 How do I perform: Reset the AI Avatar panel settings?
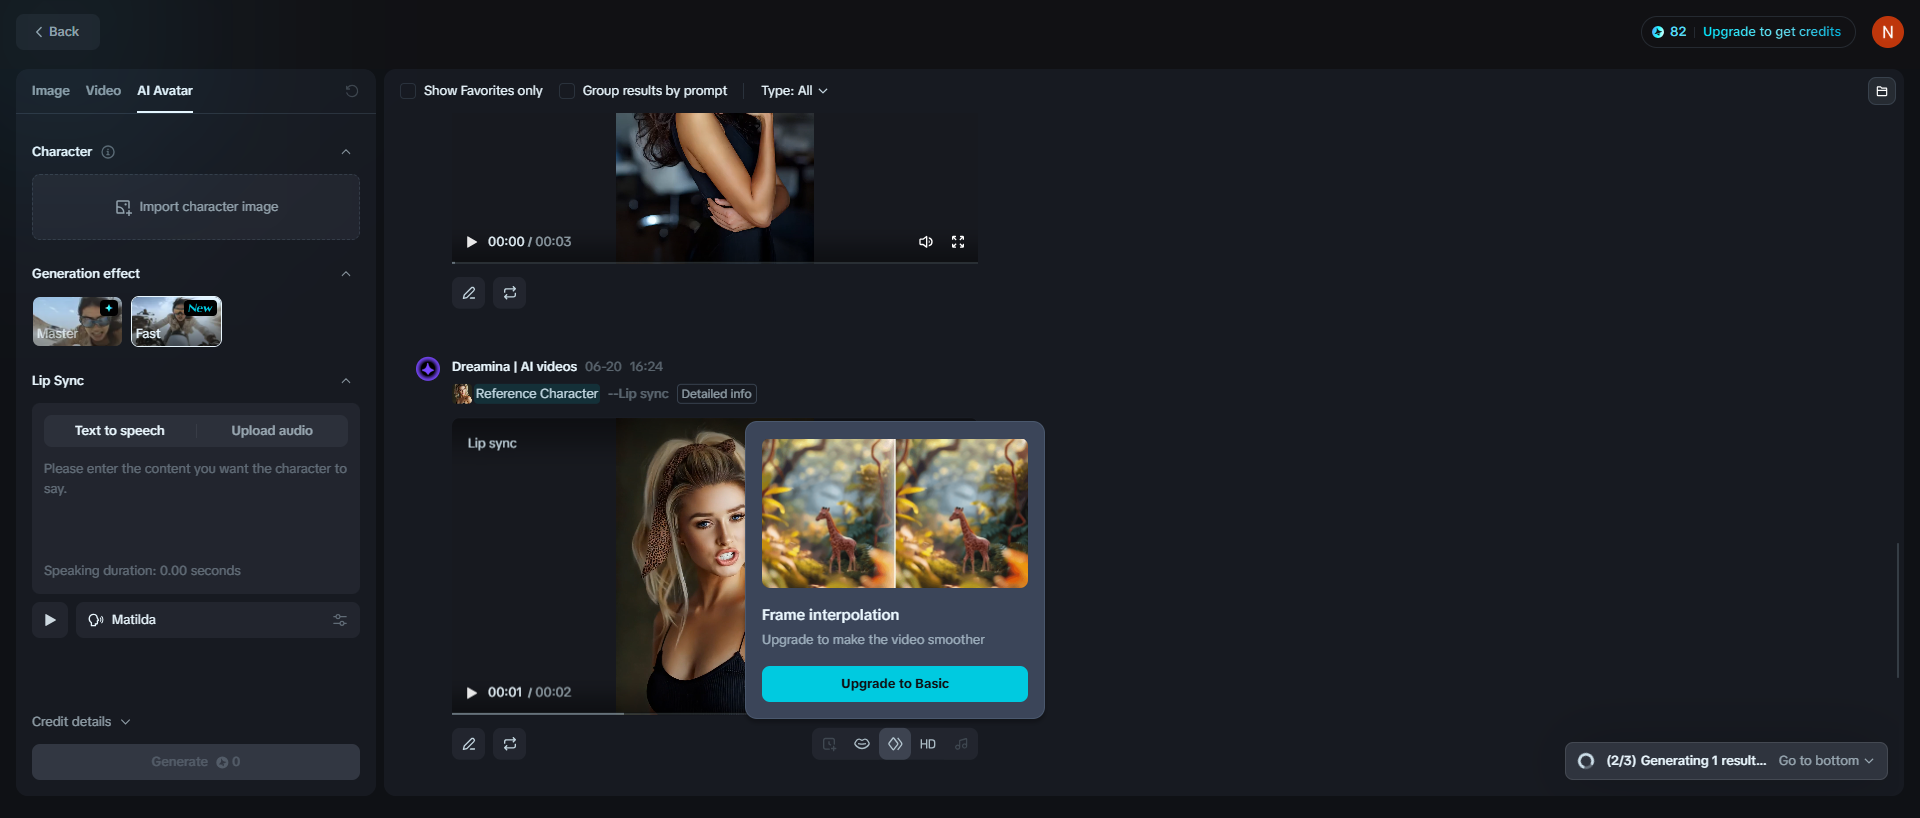coord(352,91)
